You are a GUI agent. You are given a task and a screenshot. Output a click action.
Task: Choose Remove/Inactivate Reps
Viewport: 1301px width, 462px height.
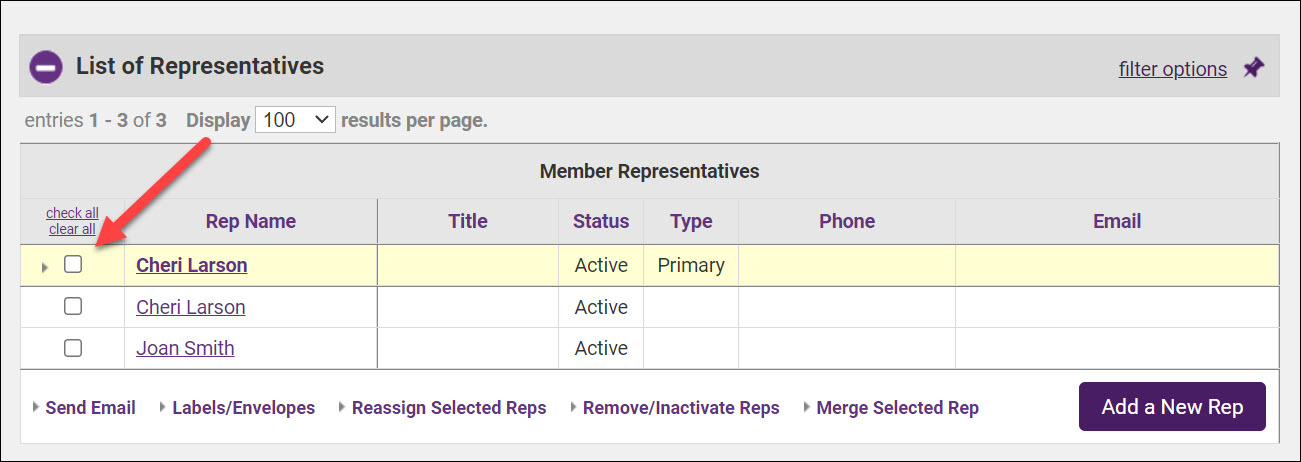pyautogui.click(x=680, y=408)
